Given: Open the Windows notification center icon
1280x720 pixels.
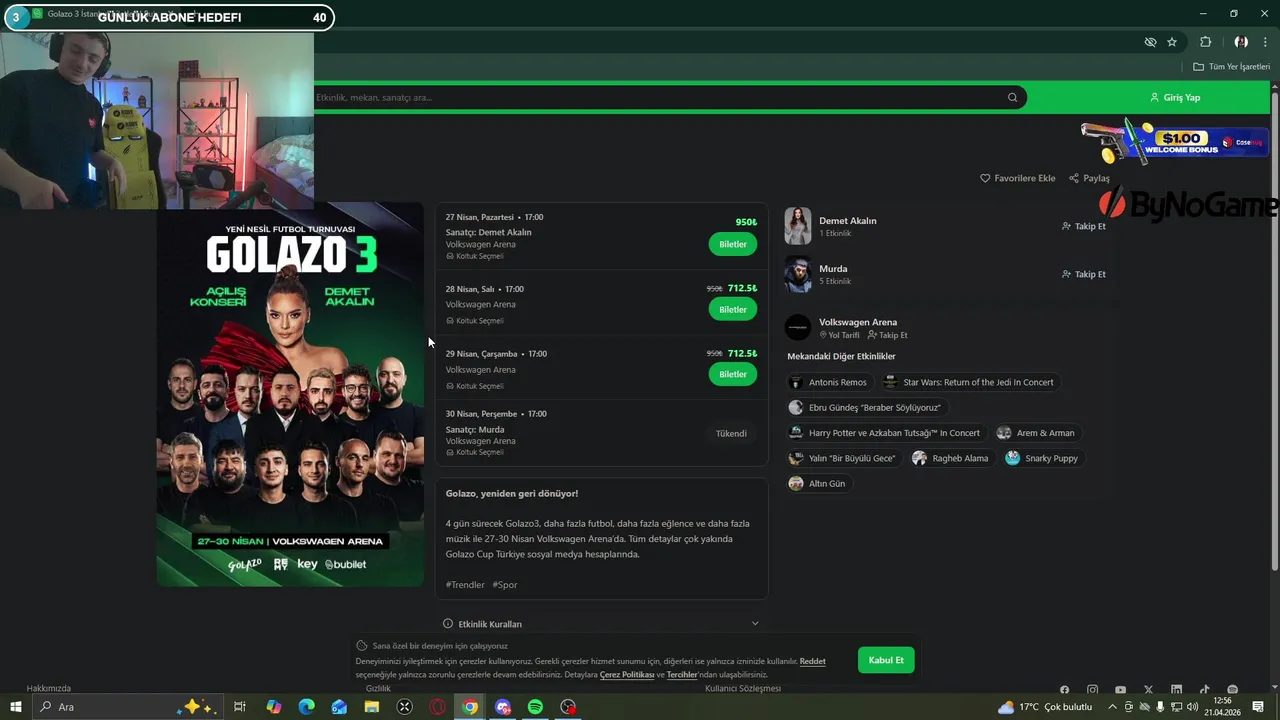Looking at the screenshot, I should click(1258, 707).
